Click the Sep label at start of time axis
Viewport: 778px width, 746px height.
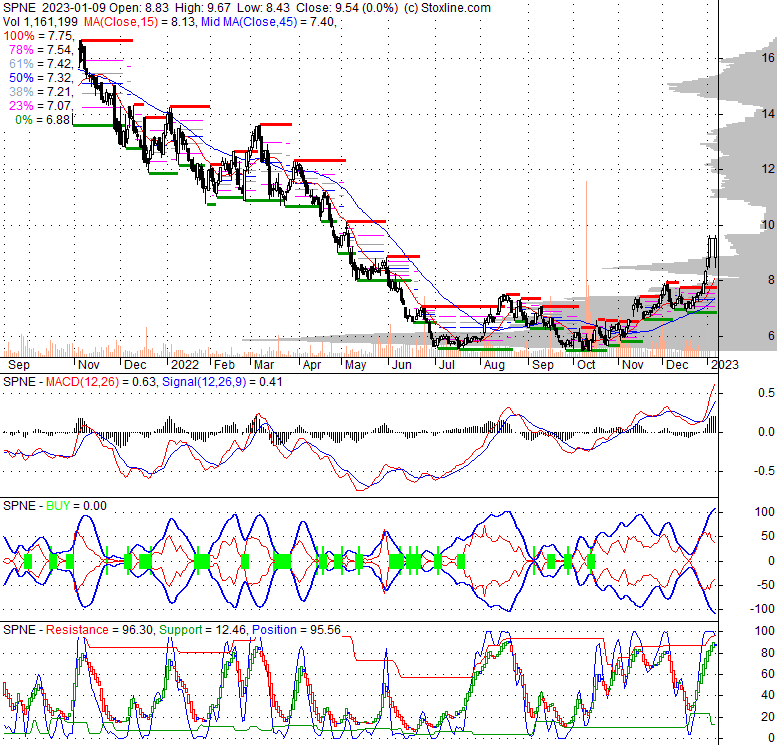tap(19, 365)
